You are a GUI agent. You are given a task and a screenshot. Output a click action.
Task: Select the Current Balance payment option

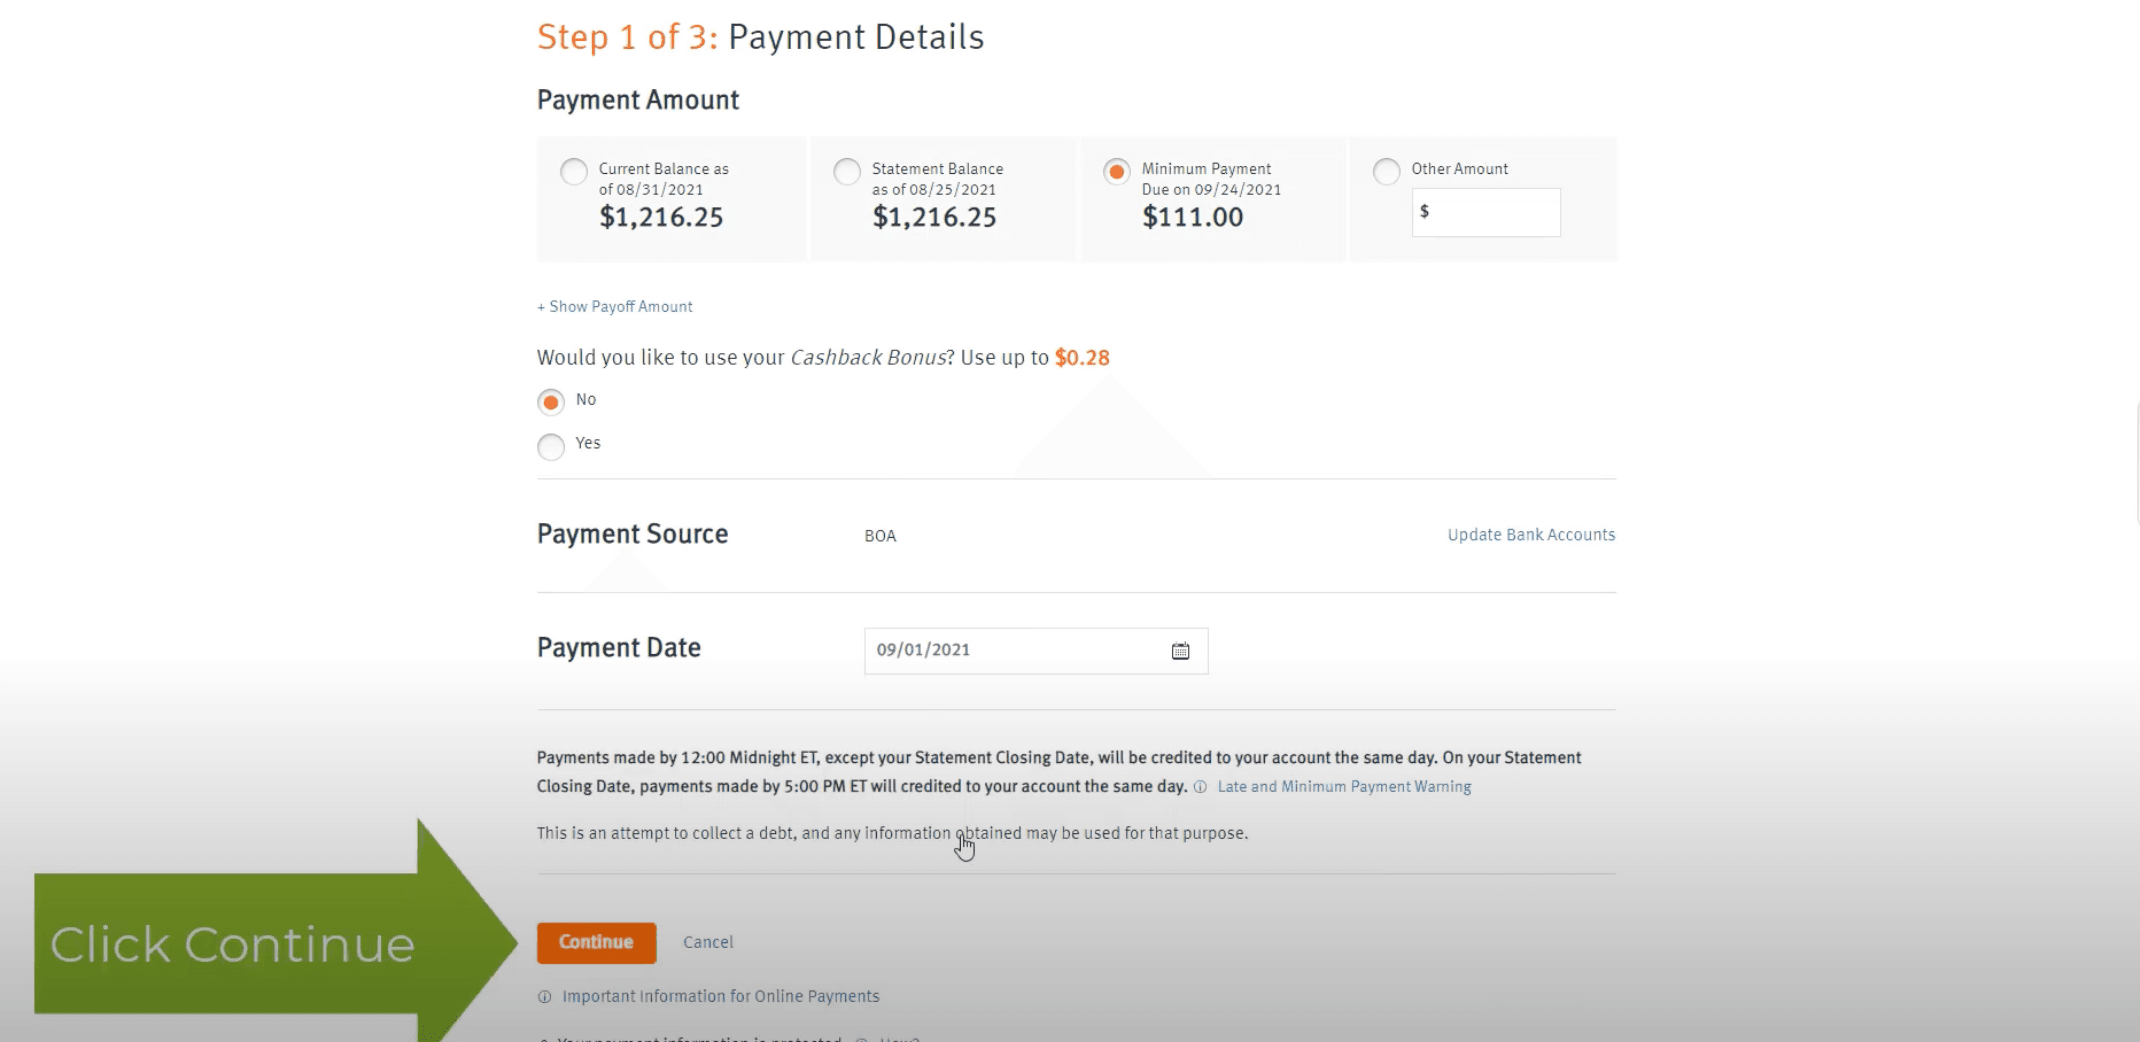pos(574,171)
